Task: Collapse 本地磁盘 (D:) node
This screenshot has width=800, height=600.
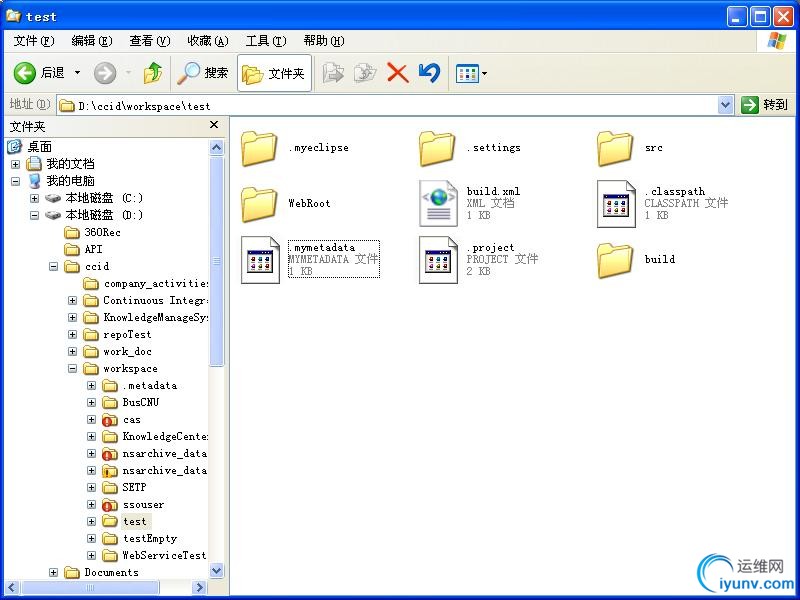Action: pyautogui.click(x=34, y=215)
